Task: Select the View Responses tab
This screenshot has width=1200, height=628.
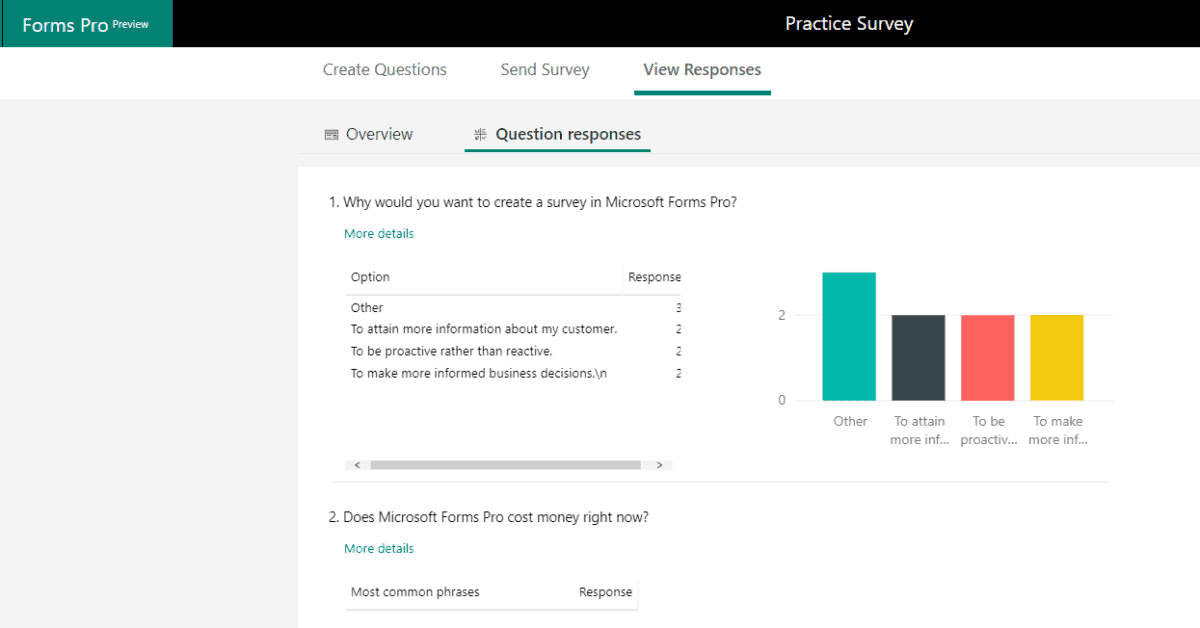Action: pyautogui.click(x=702, y=70)
